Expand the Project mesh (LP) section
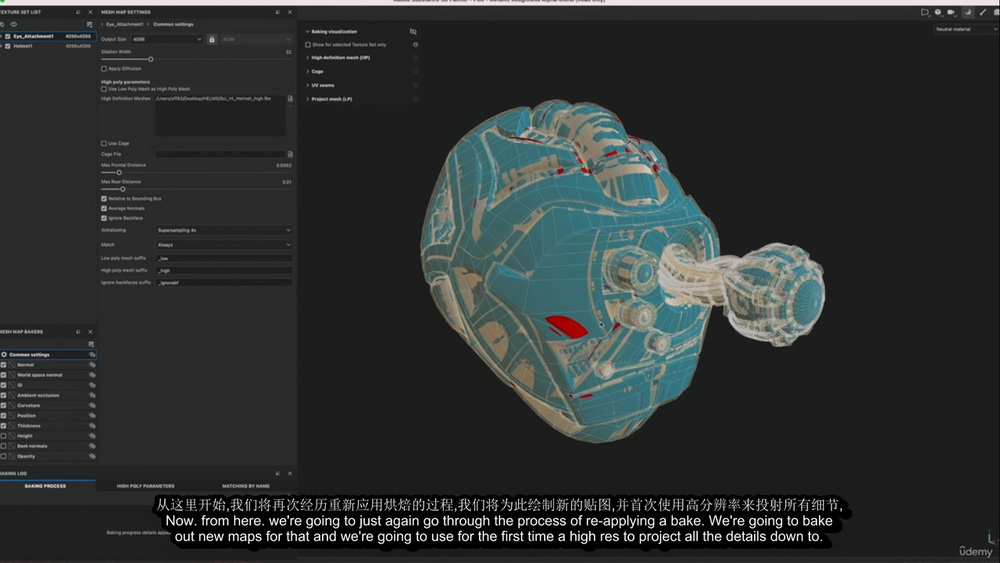1000x563 pixels. click(307, 99)
